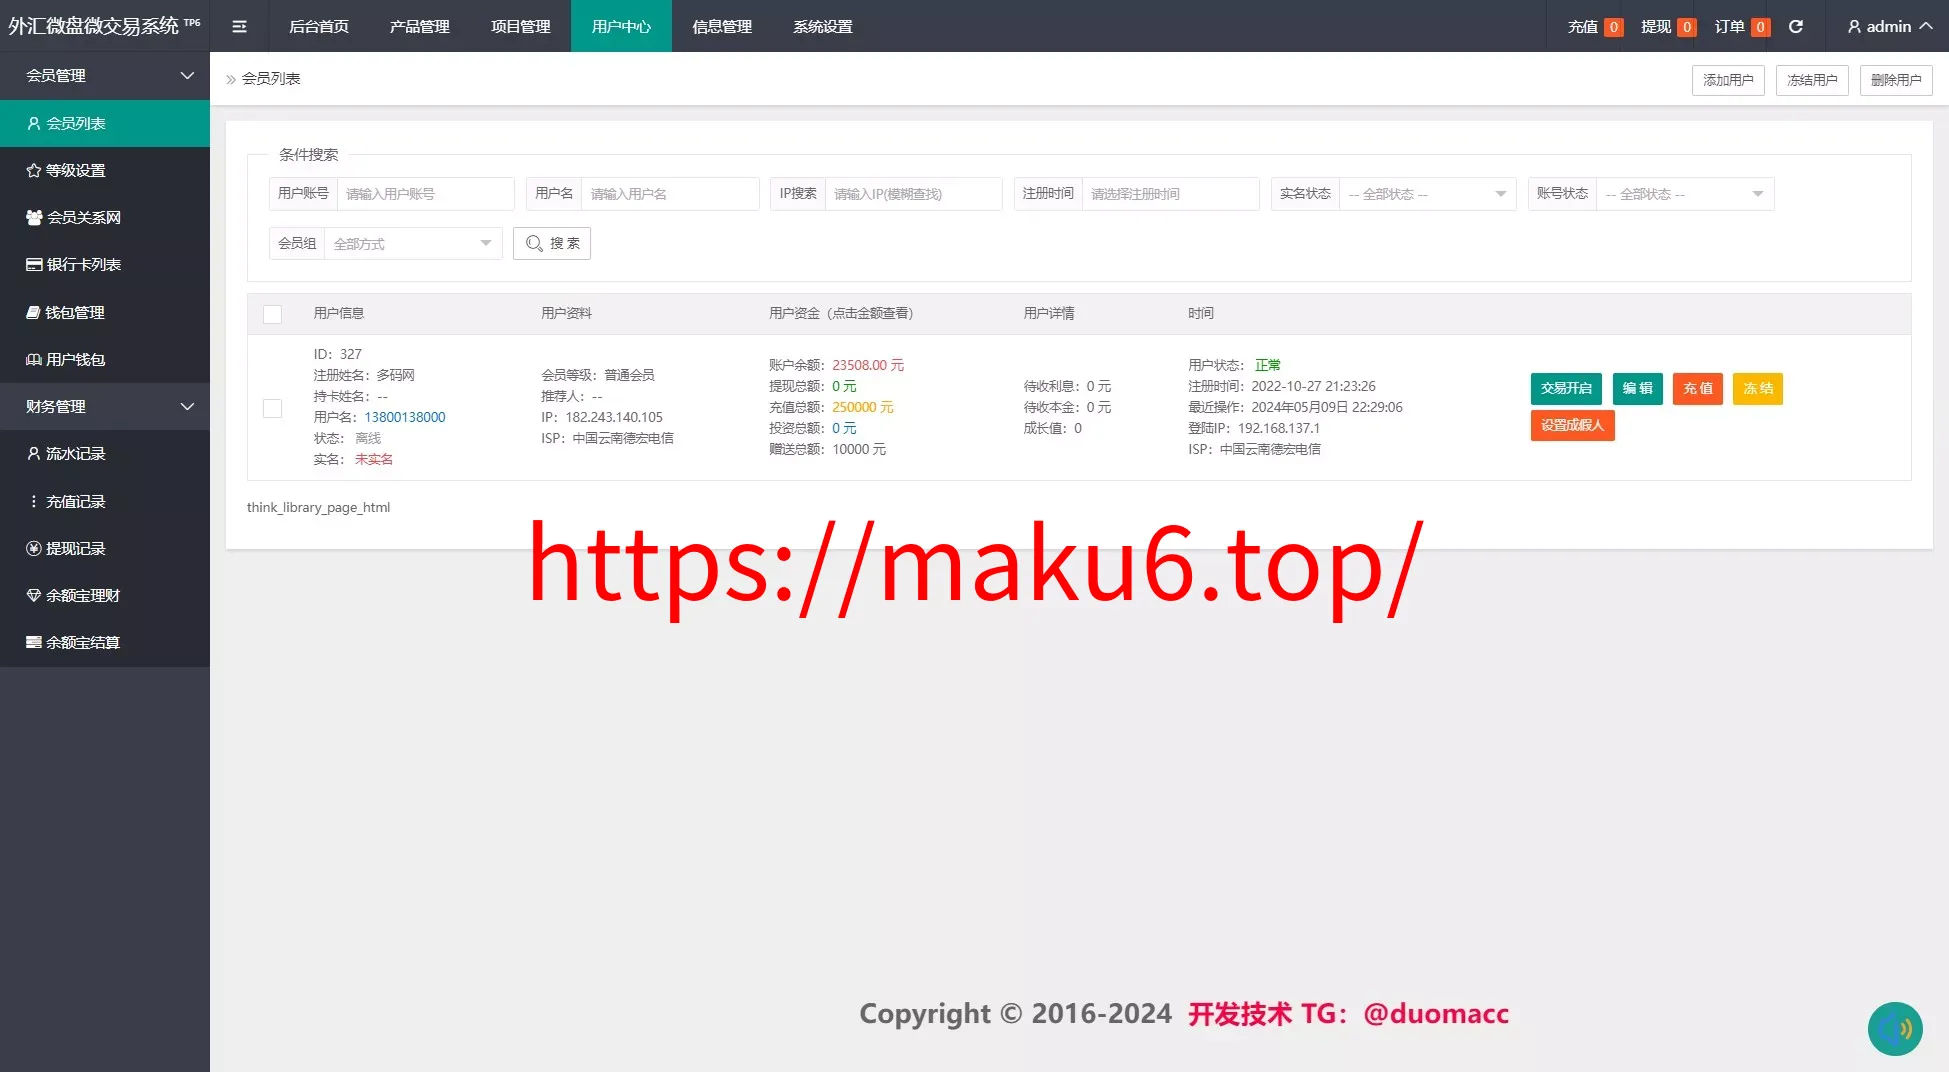This screenshot has height=1072, width=1949.
Task: Click the orange 充值 row button
Action: point(1698,388)
